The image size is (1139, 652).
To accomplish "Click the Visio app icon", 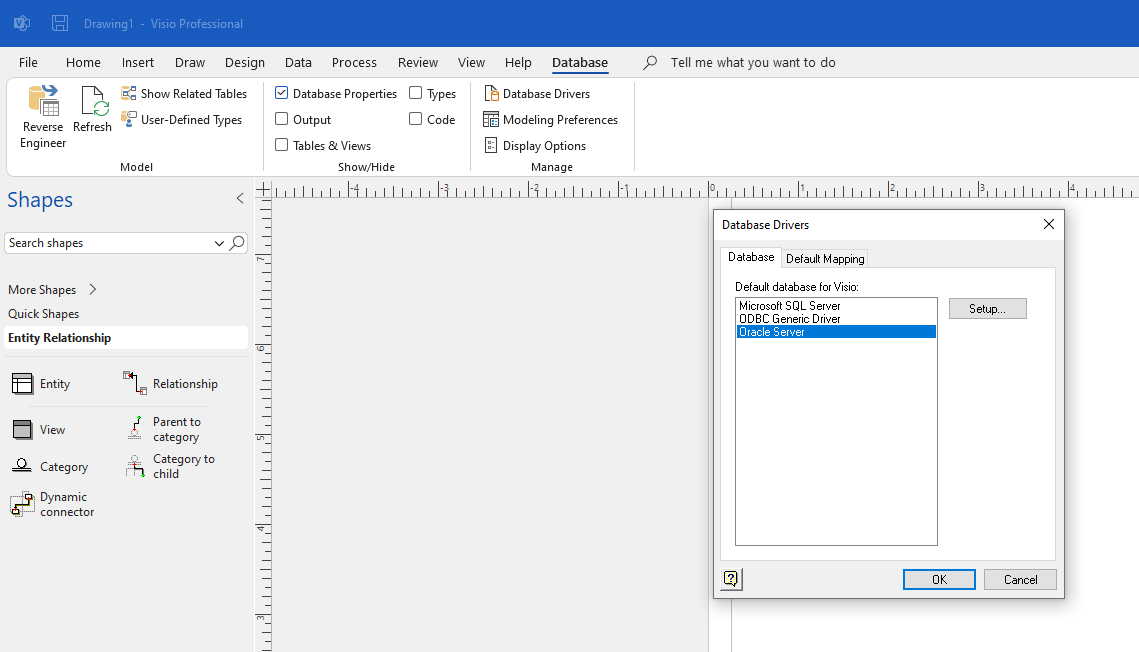I will pos(22,23).
